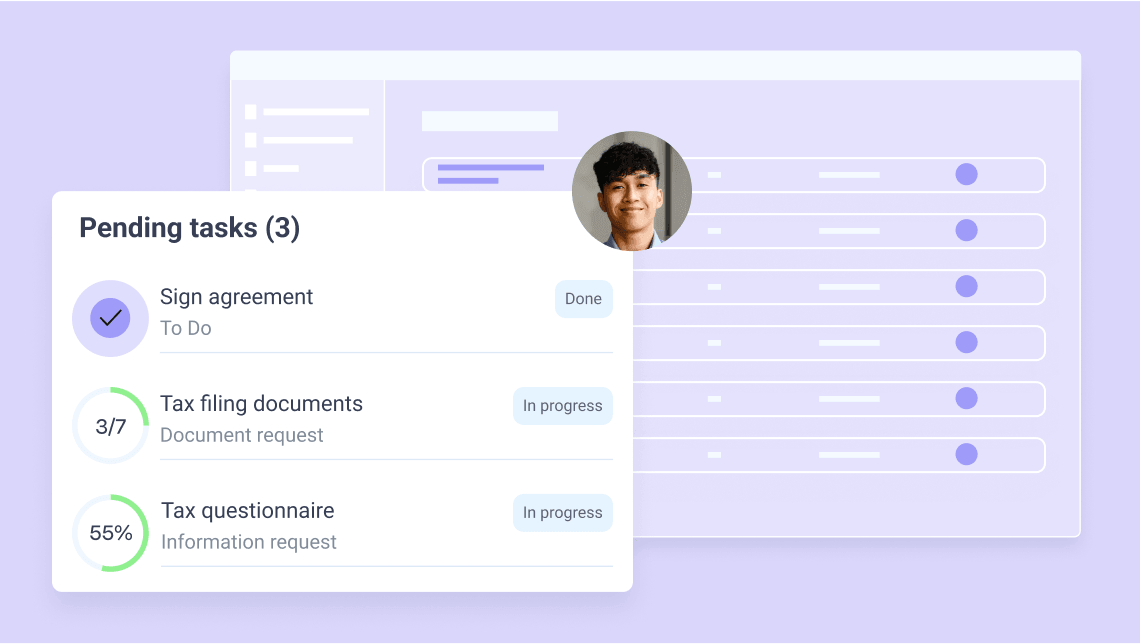Viewport: 1140px width, 644px height.
Task: Select the second sidebar menu placeholder item
Action: [x=299, y=140]
